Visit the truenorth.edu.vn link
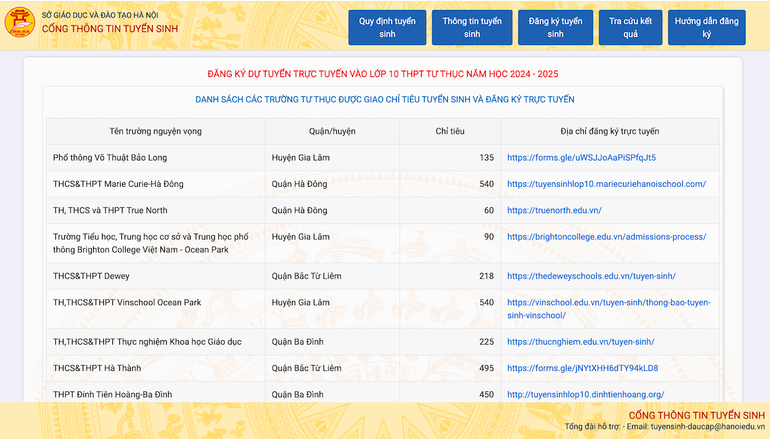The image size is (770, 439). [x=554, y=210]
